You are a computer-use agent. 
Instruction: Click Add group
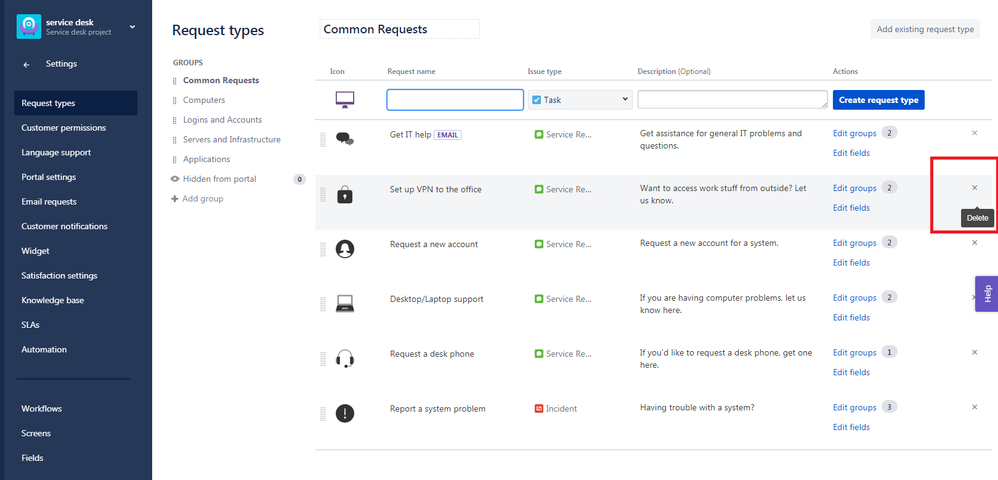click(x=197, y=199)
